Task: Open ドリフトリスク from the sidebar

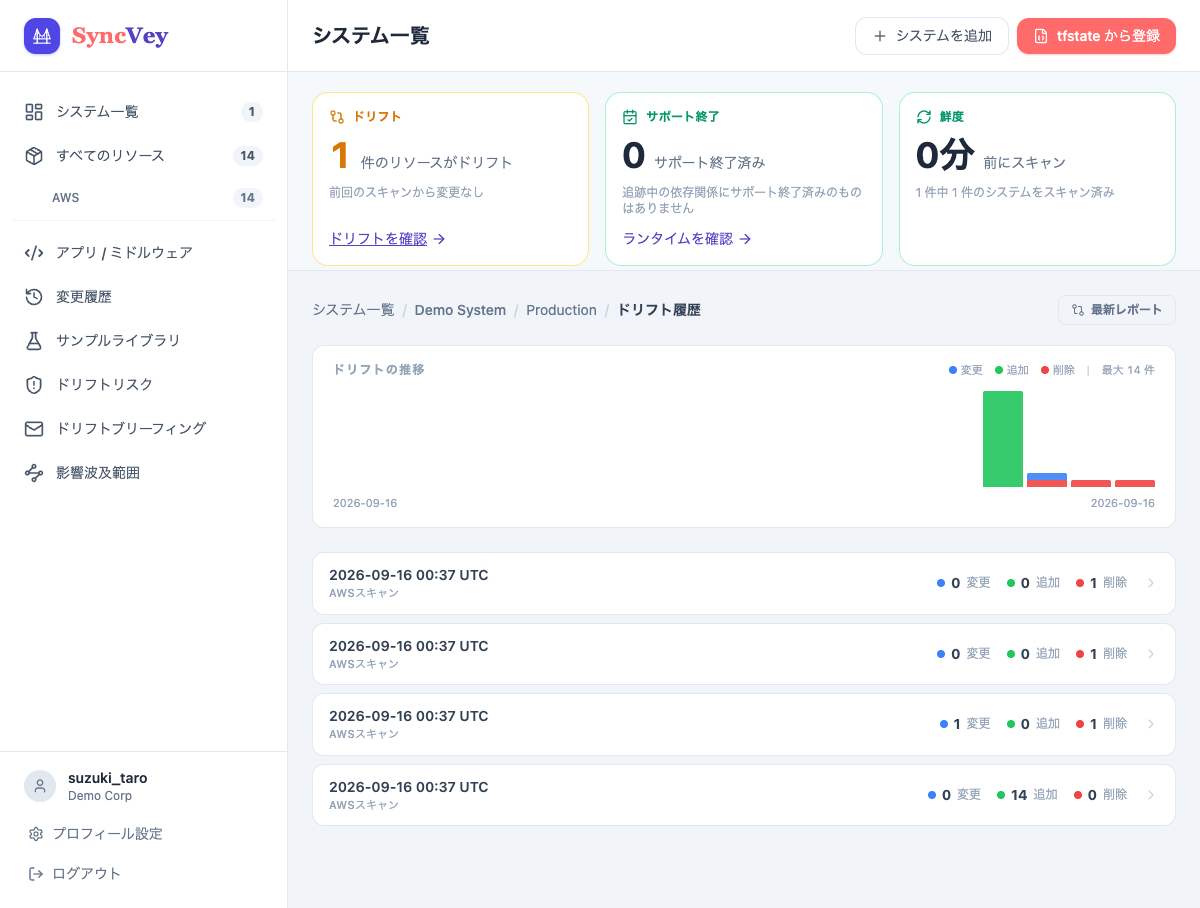Action: (x=144, y=385)
